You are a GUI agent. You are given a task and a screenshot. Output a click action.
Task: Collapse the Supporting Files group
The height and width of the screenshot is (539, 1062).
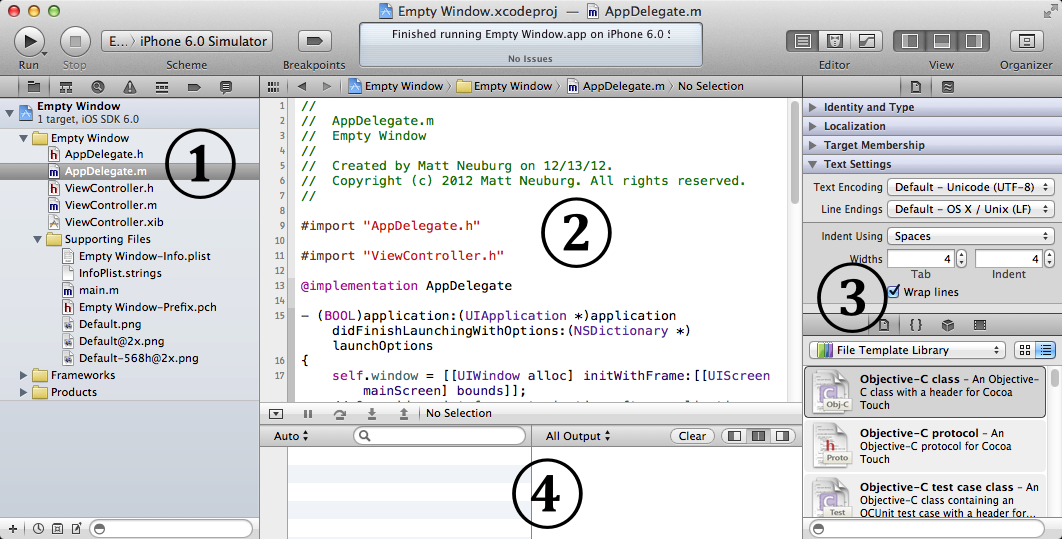point(37,239)
